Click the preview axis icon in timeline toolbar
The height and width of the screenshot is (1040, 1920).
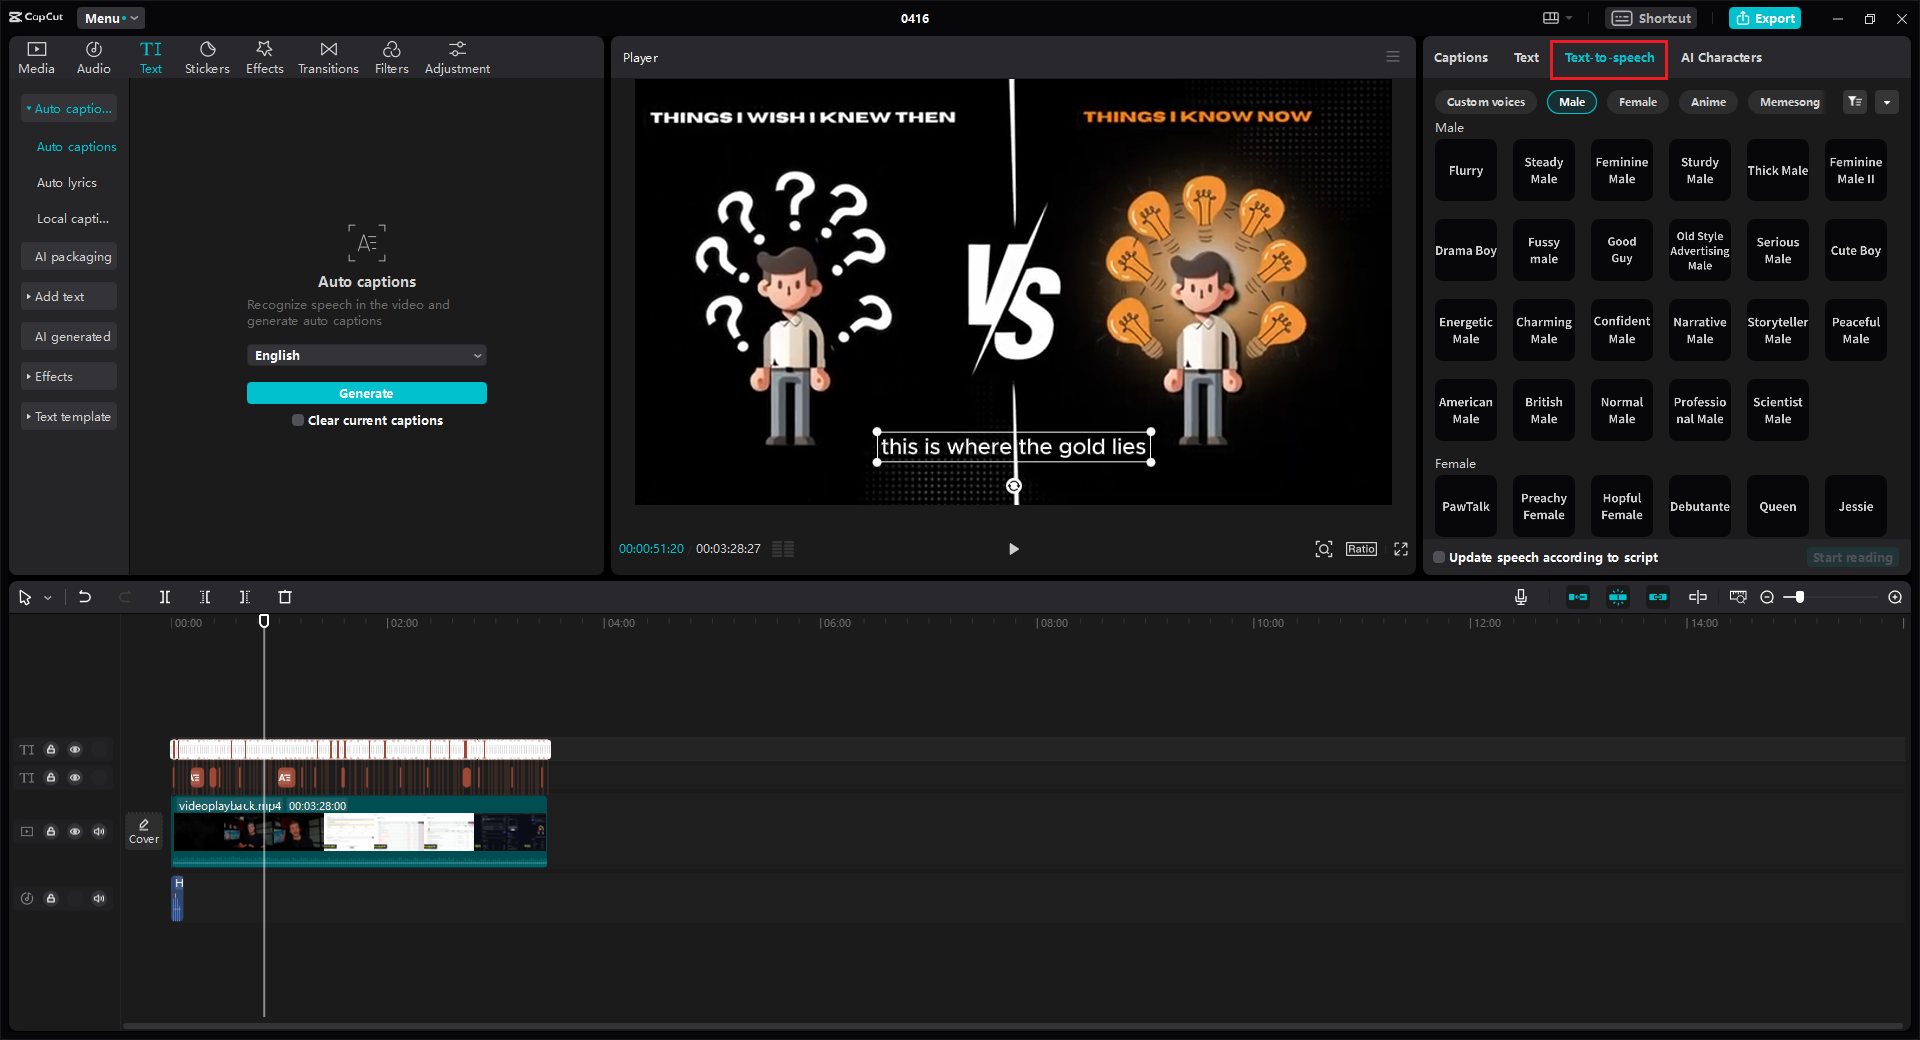pos(1738,597)
